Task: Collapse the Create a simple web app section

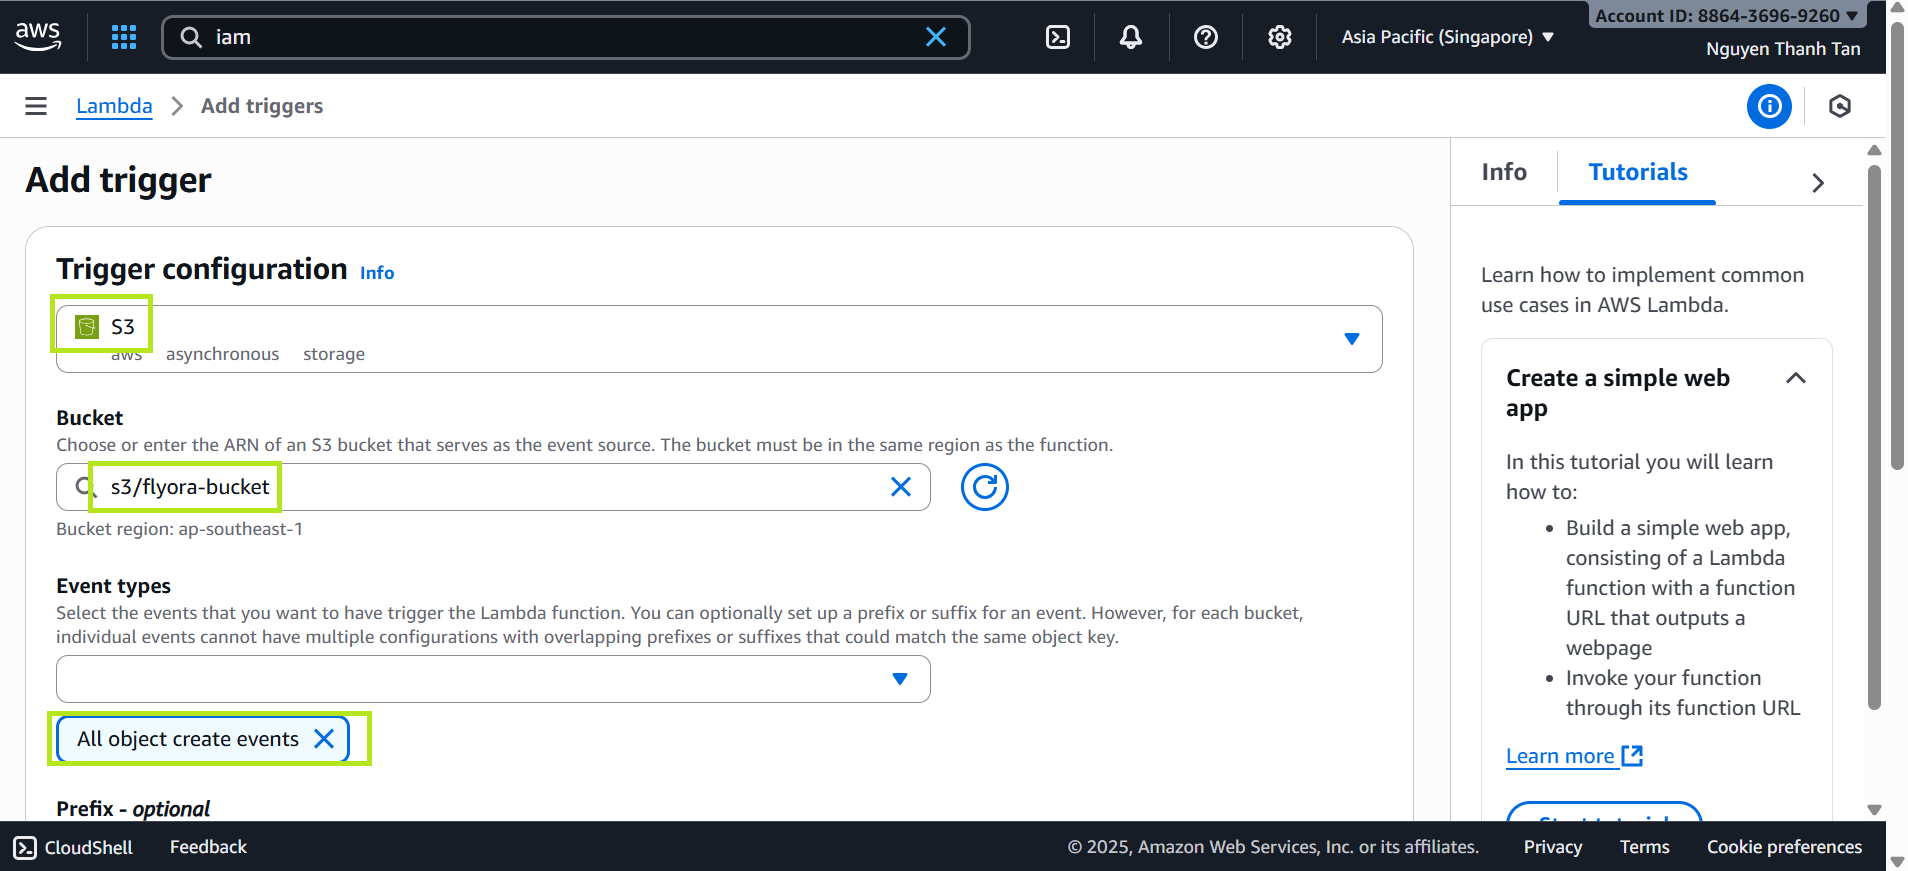Action: pyautogui.click(x=1795, y=378)
